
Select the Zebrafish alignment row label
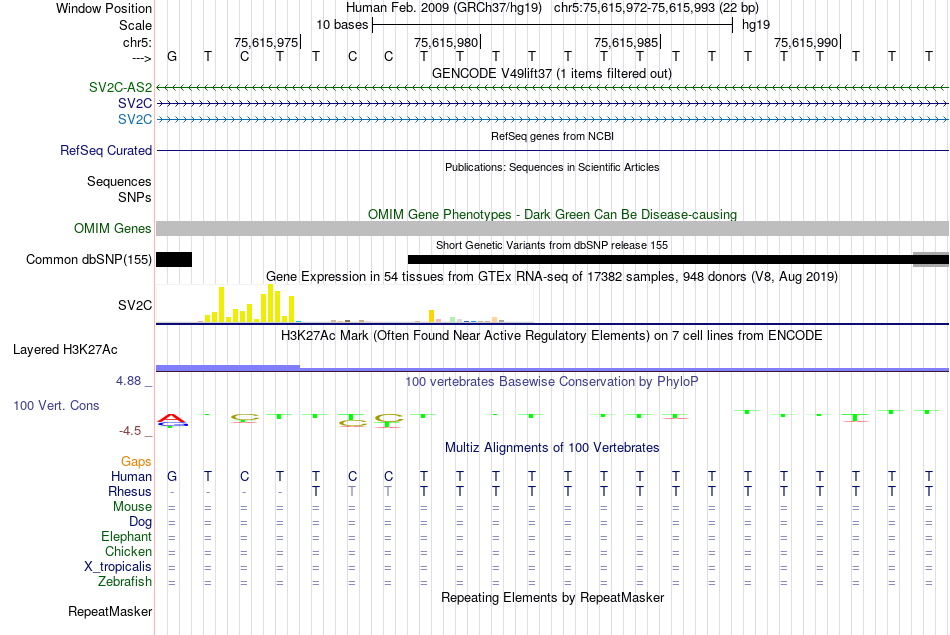click(125, 581)
